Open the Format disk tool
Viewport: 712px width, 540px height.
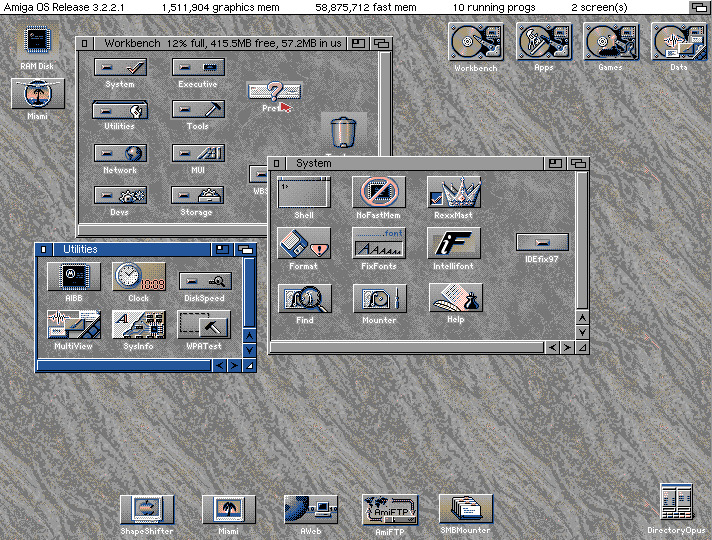click(304, 243)
